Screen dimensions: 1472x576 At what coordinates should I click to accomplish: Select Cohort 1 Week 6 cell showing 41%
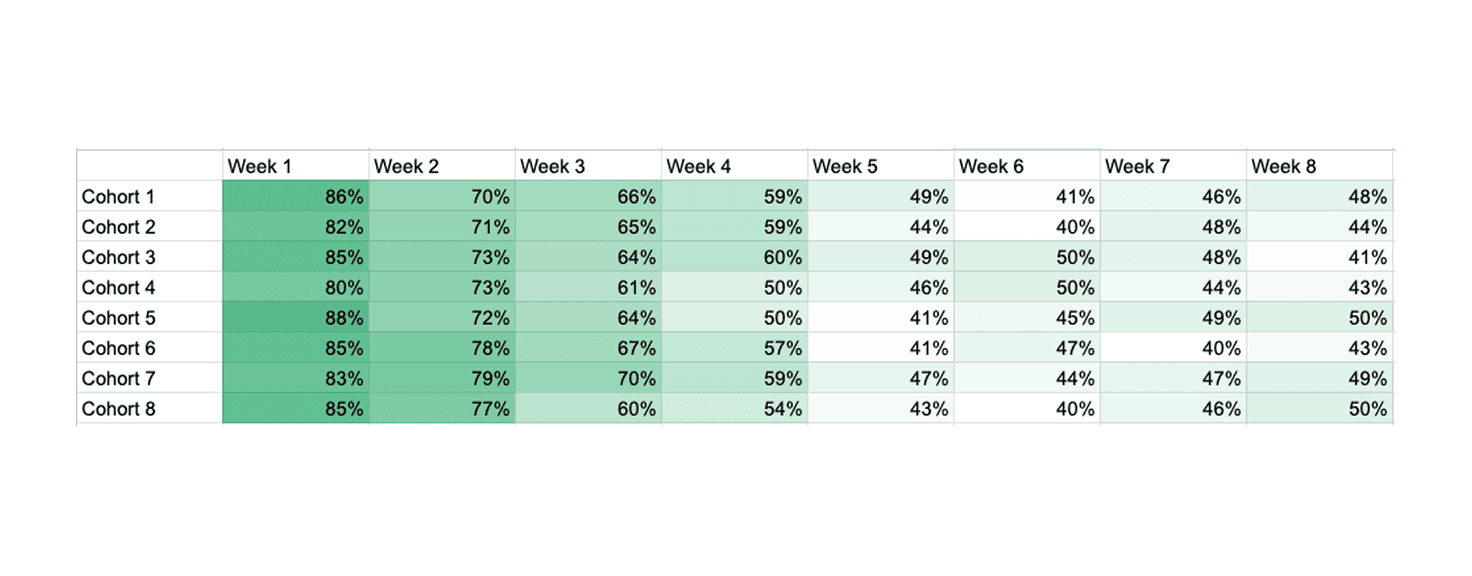click(x=1027, y=197)
